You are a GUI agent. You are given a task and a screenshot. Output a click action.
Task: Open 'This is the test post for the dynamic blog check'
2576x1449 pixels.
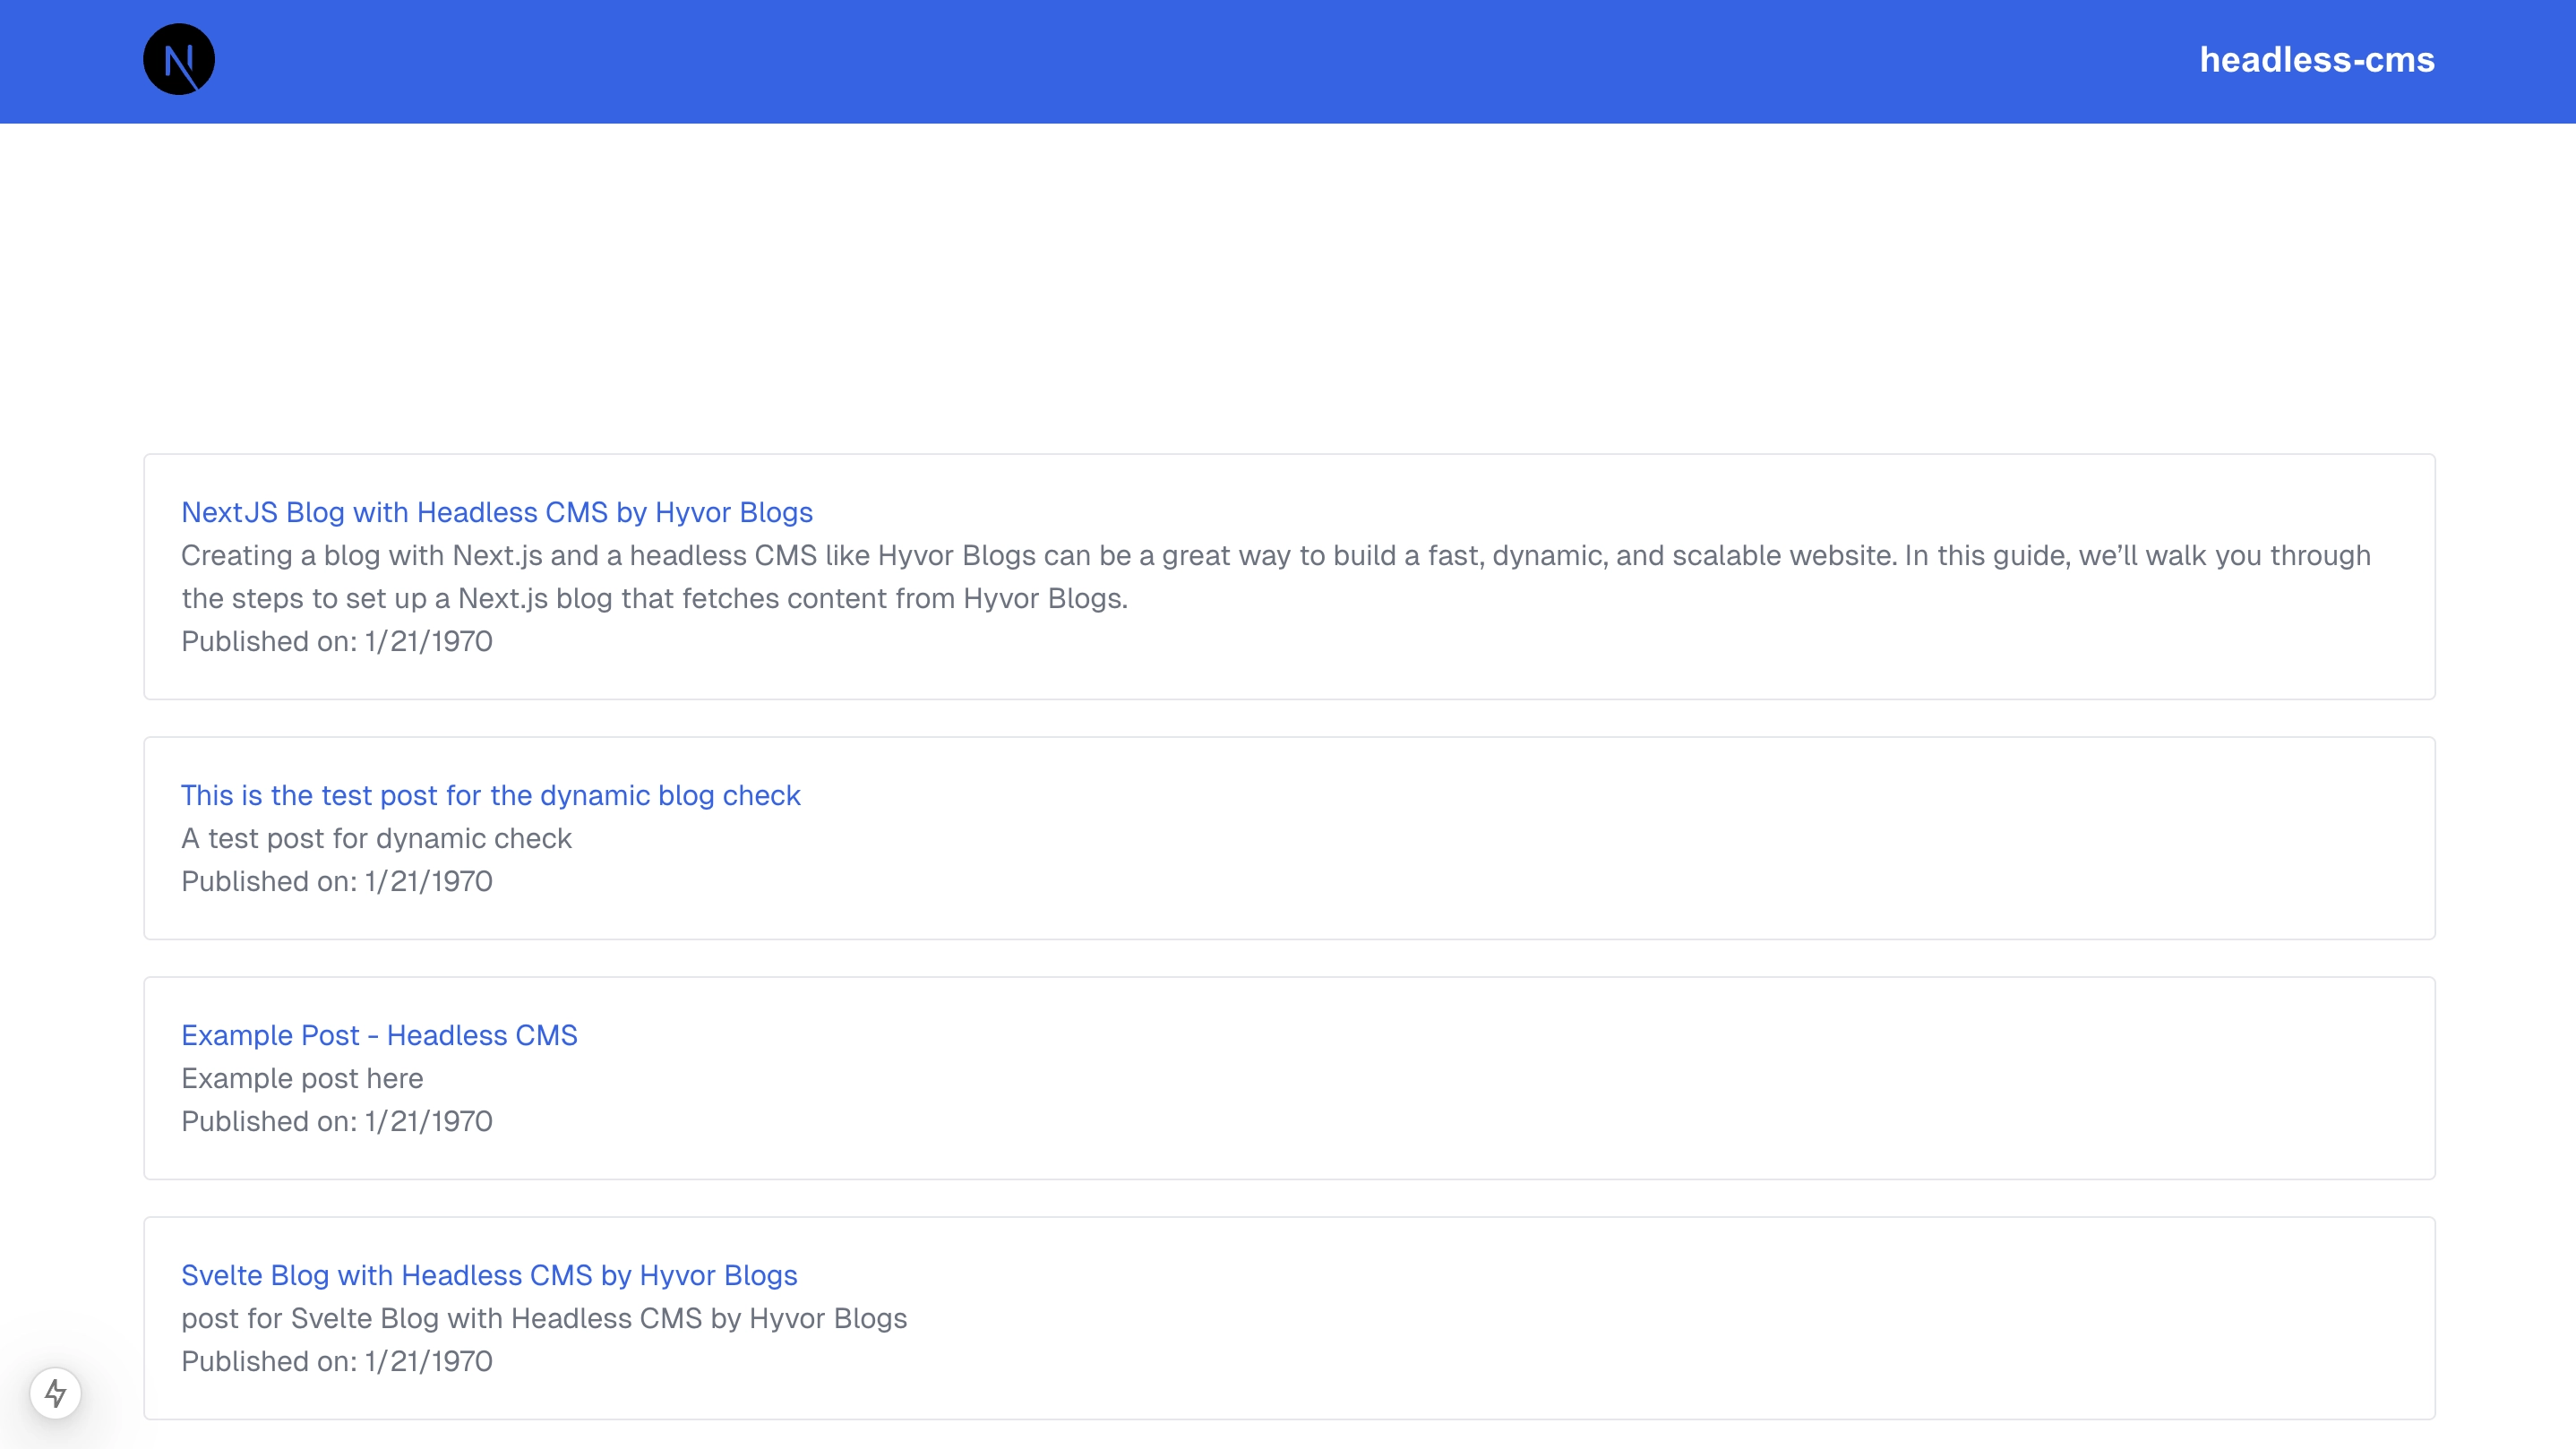pos(490,795)
